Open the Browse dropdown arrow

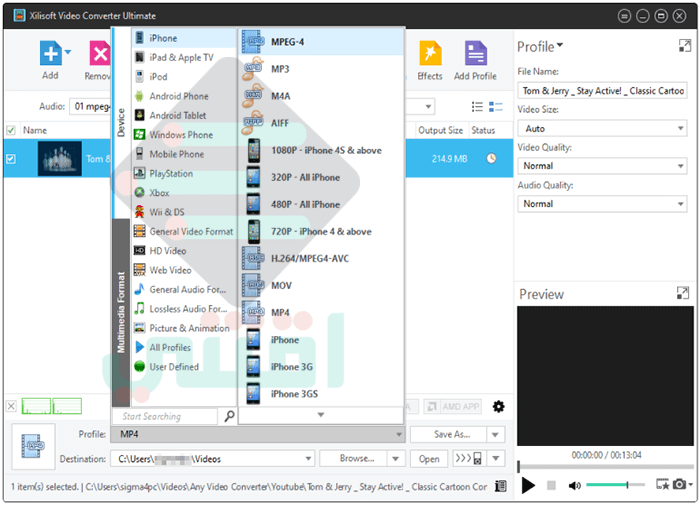(396, 459)
